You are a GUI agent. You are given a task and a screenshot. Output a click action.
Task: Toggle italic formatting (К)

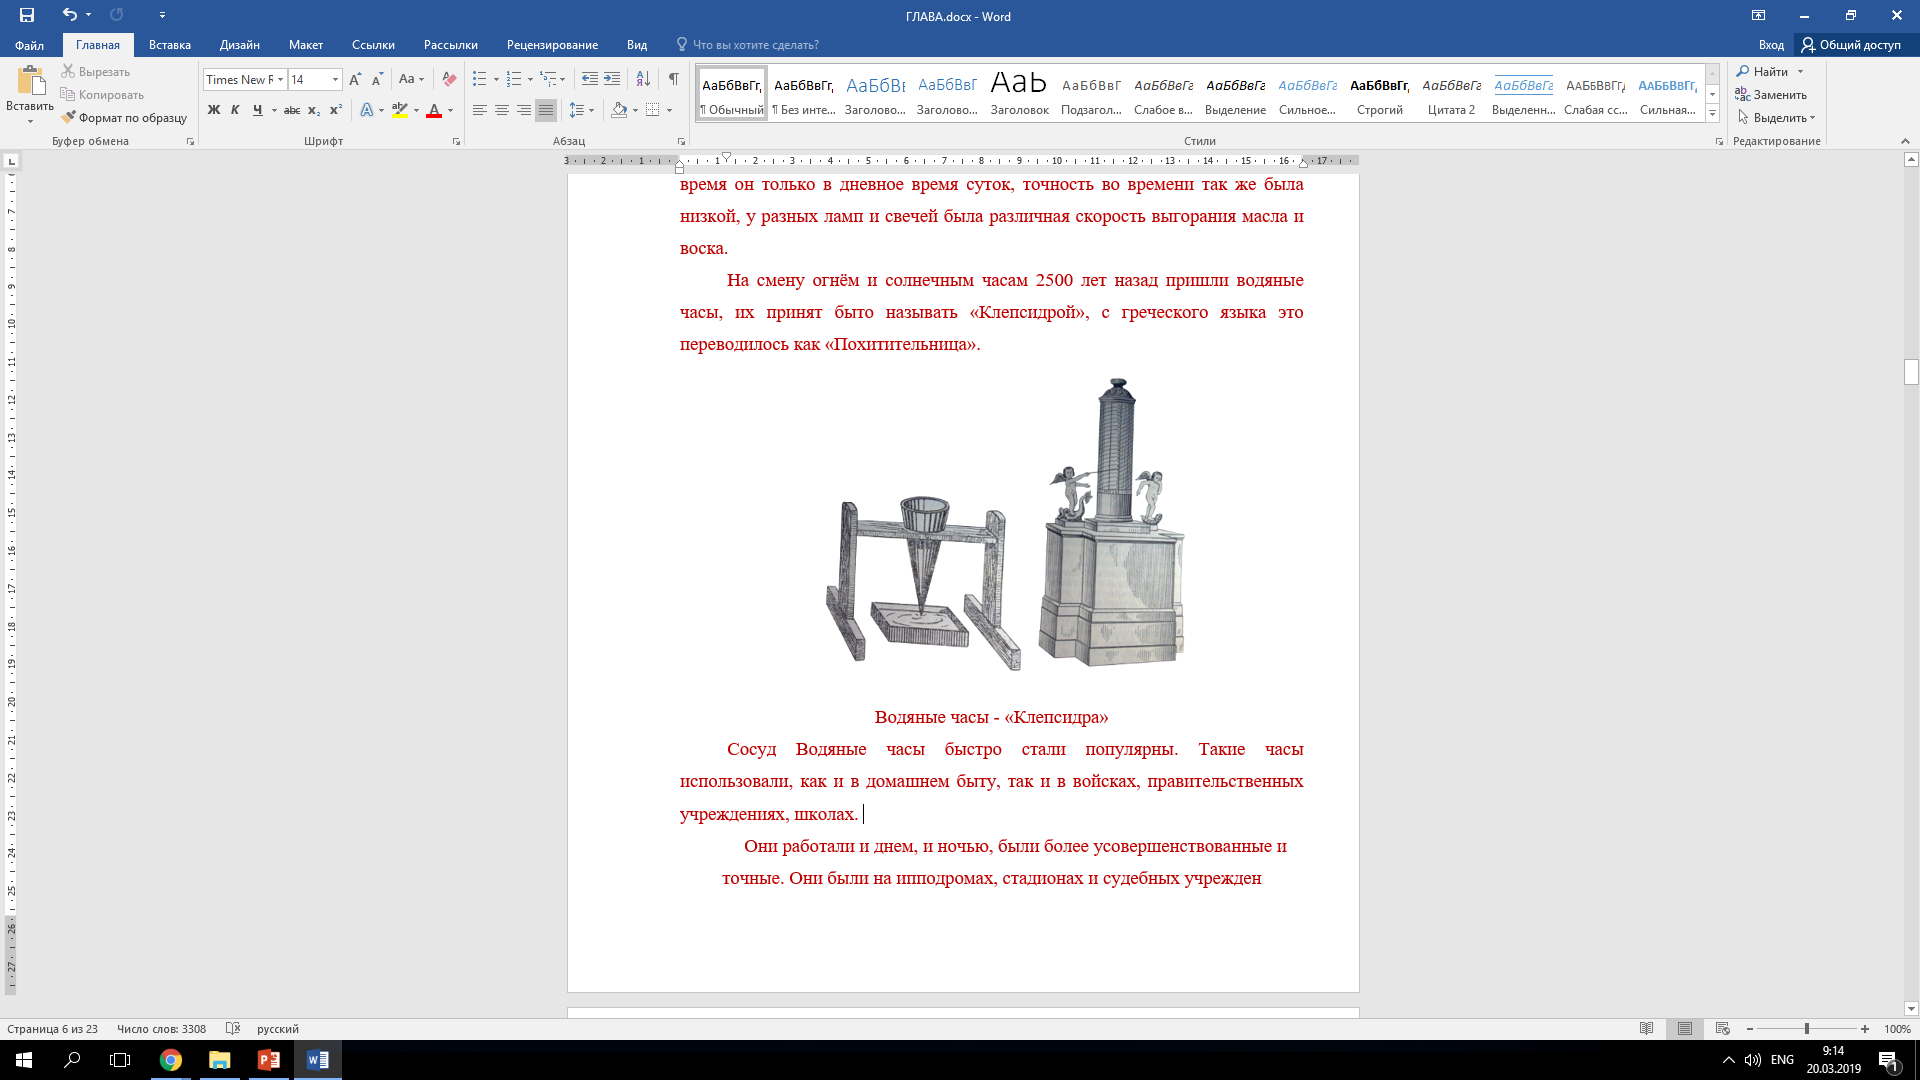pos(235,110)
